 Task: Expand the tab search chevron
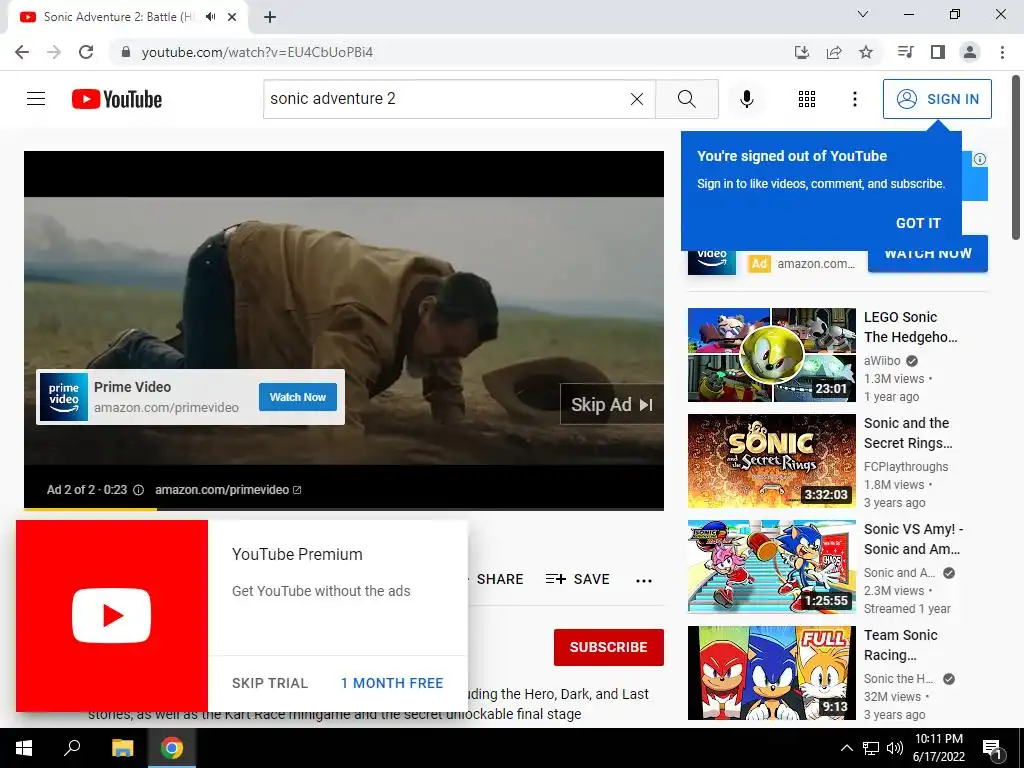tap(863, 14)
